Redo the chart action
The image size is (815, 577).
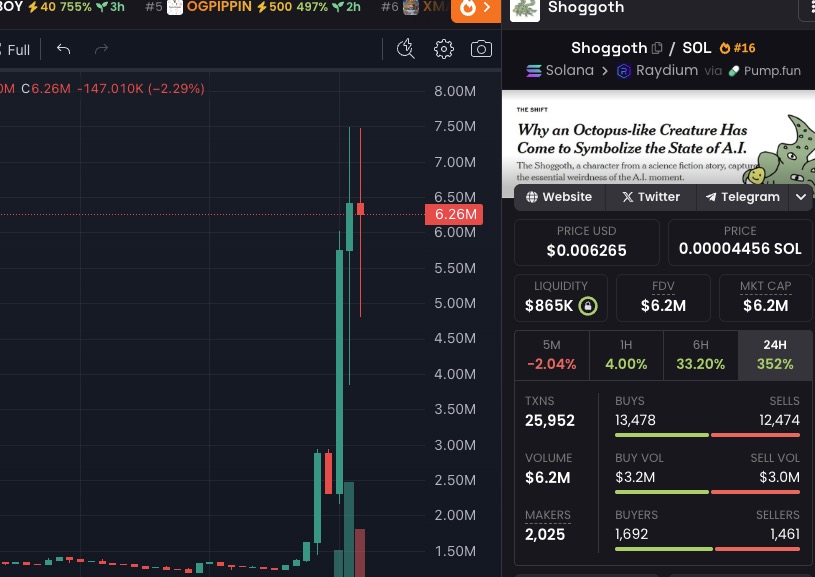tap(101, 49)
